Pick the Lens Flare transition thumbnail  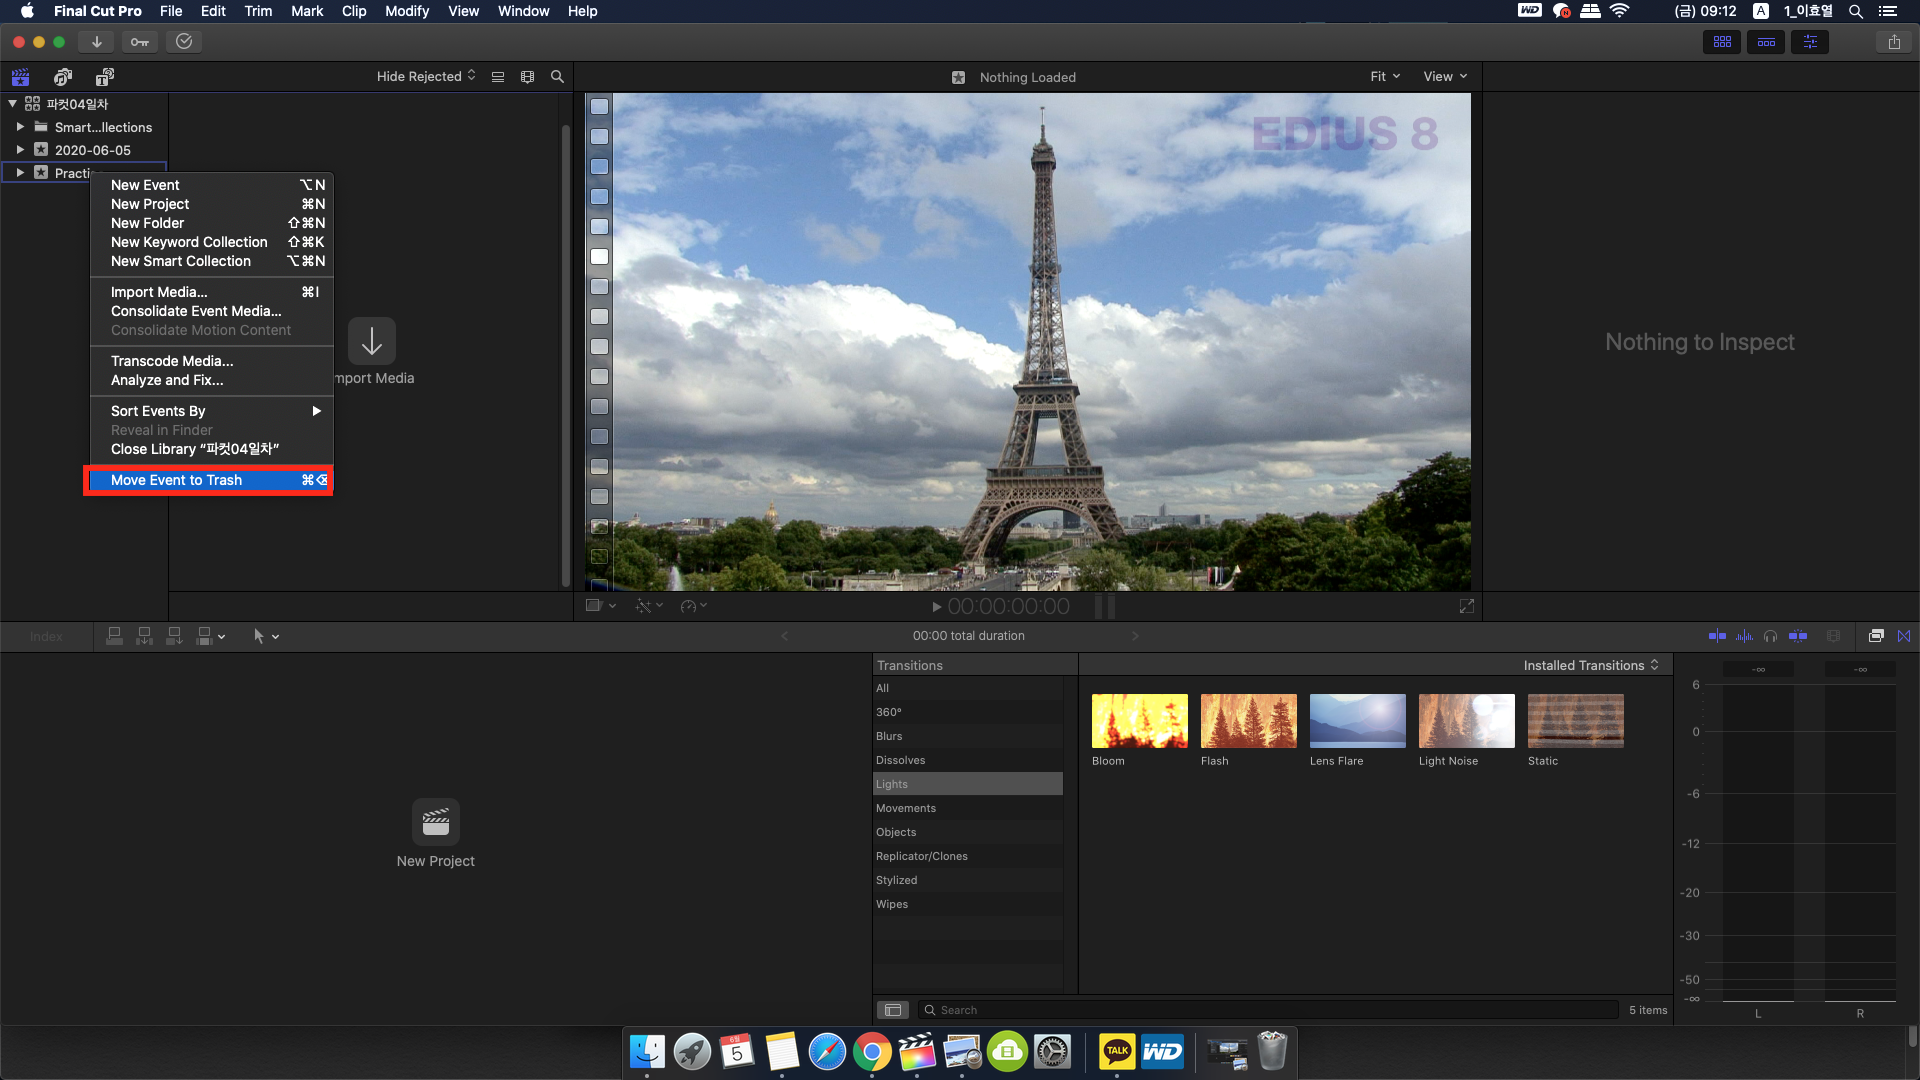click(1358, 721)
